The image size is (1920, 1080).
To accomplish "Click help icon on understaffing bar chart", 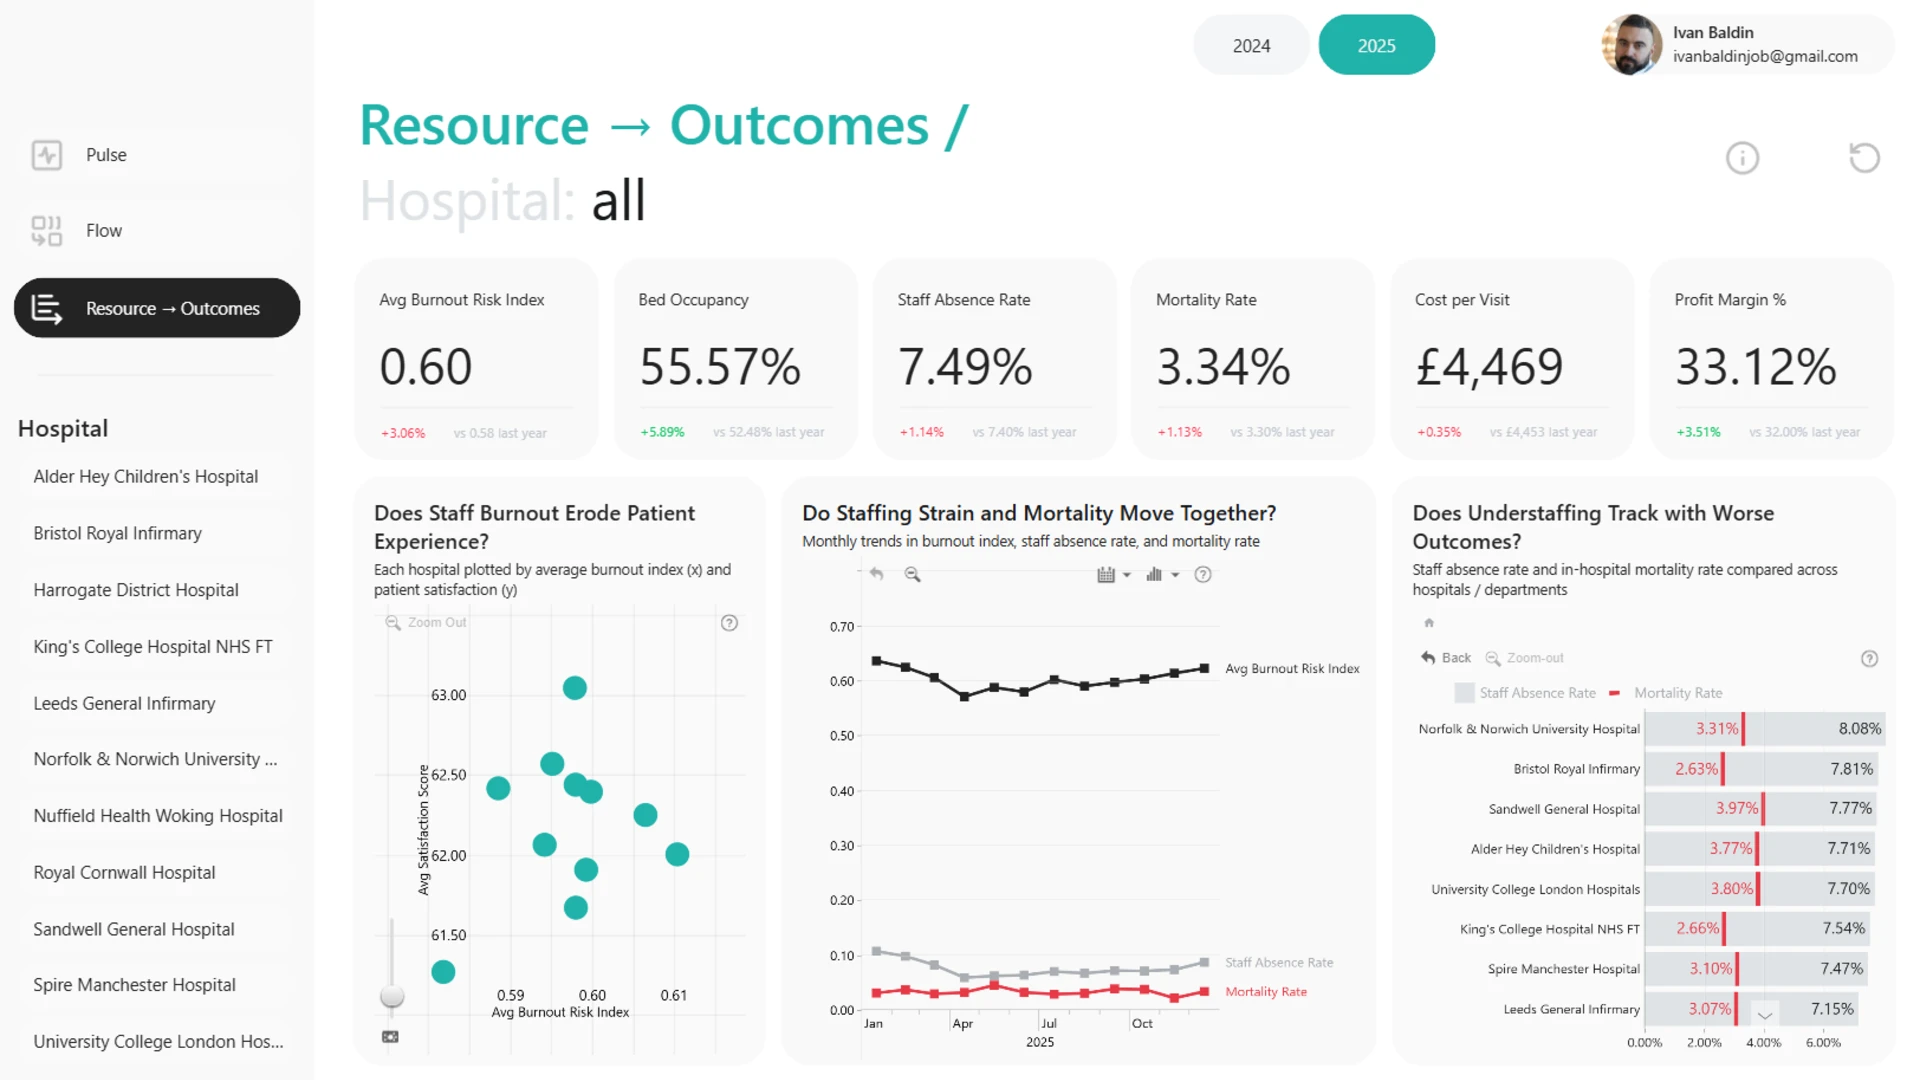I will (1869, 658).
